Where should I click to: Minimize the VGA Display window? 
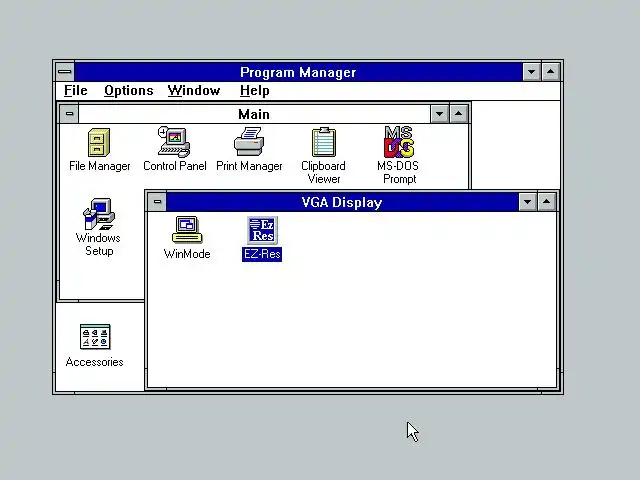click(x=527, y=202)
